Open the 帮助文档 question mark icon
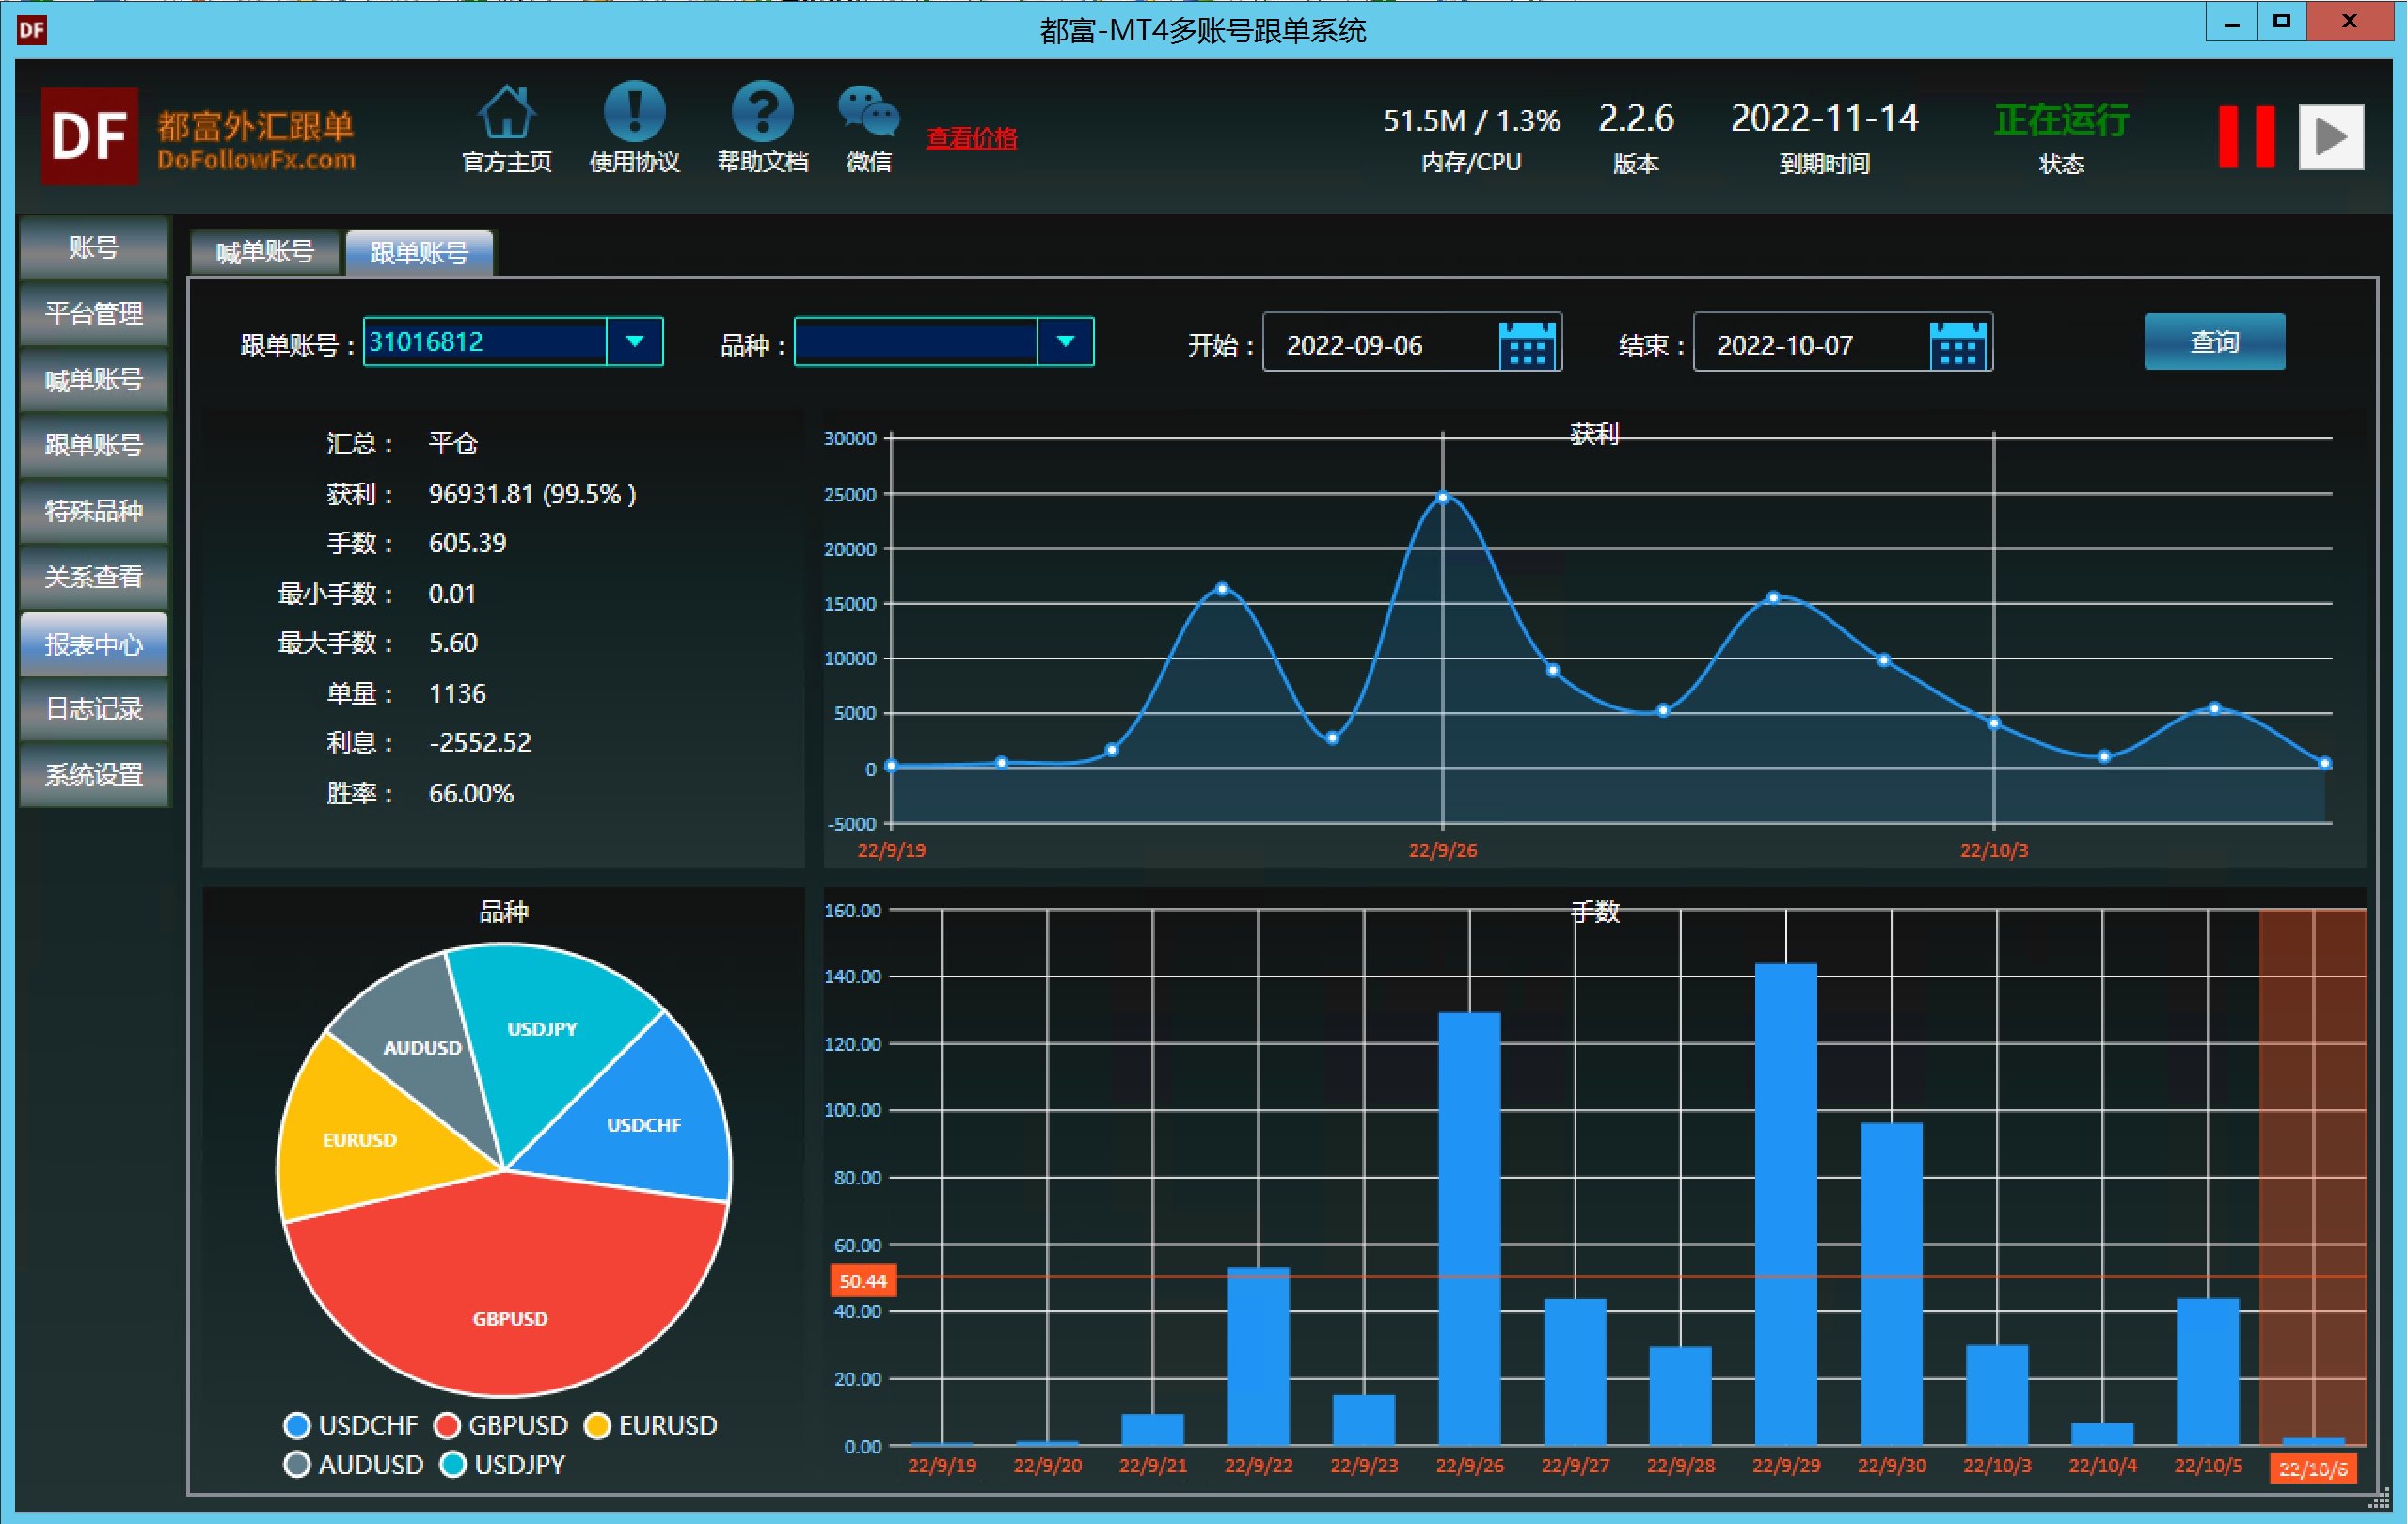The width and height of the screenshot is (2408, 1524). coord(762,113)
